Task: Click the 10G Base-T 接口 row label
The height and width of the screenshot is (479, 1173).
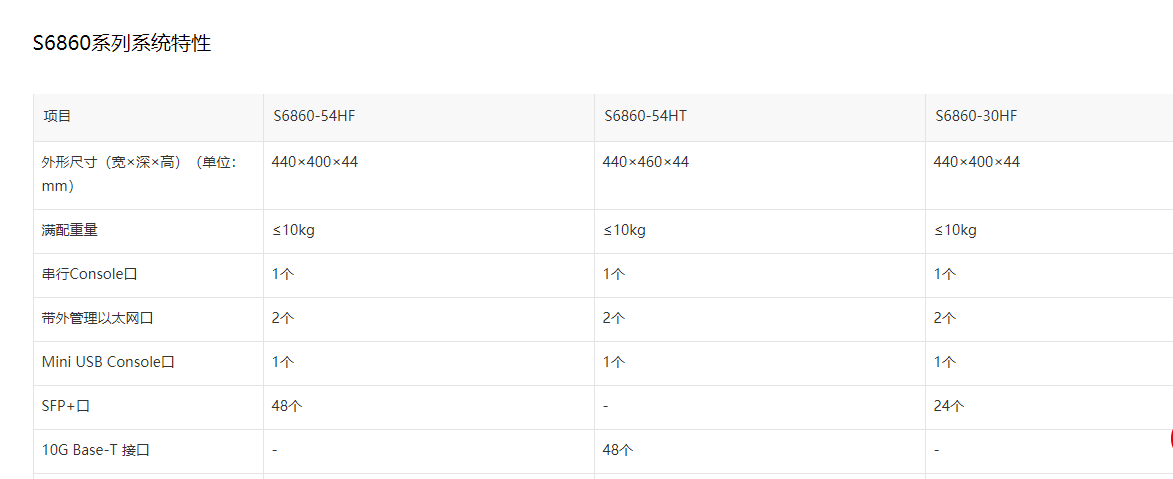Action: 96,450
